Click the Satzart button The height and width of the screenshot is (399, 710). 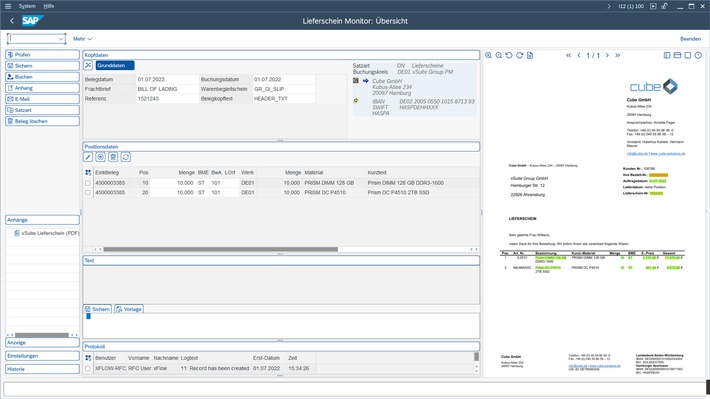43,110
